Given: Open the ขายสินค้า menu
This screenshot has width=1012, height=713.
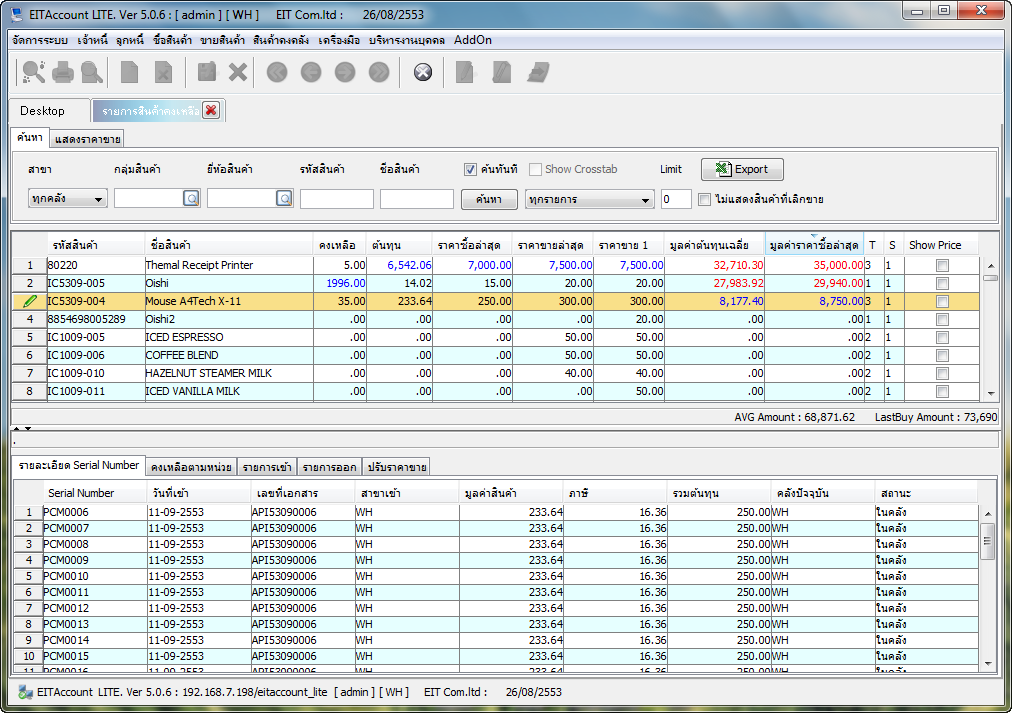Looking at the screenshot, I should pyautogui.click(x=223, y=40).
